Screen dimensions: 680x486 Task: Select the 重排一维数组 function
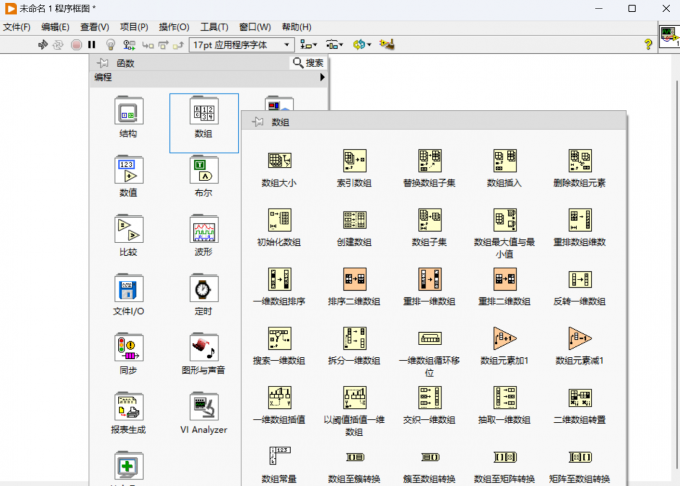coord(430,279)
